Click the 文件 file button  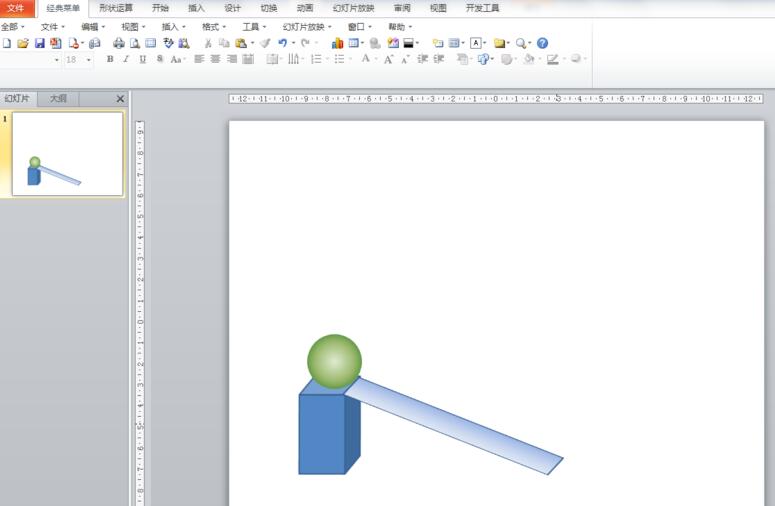point(15,8)
